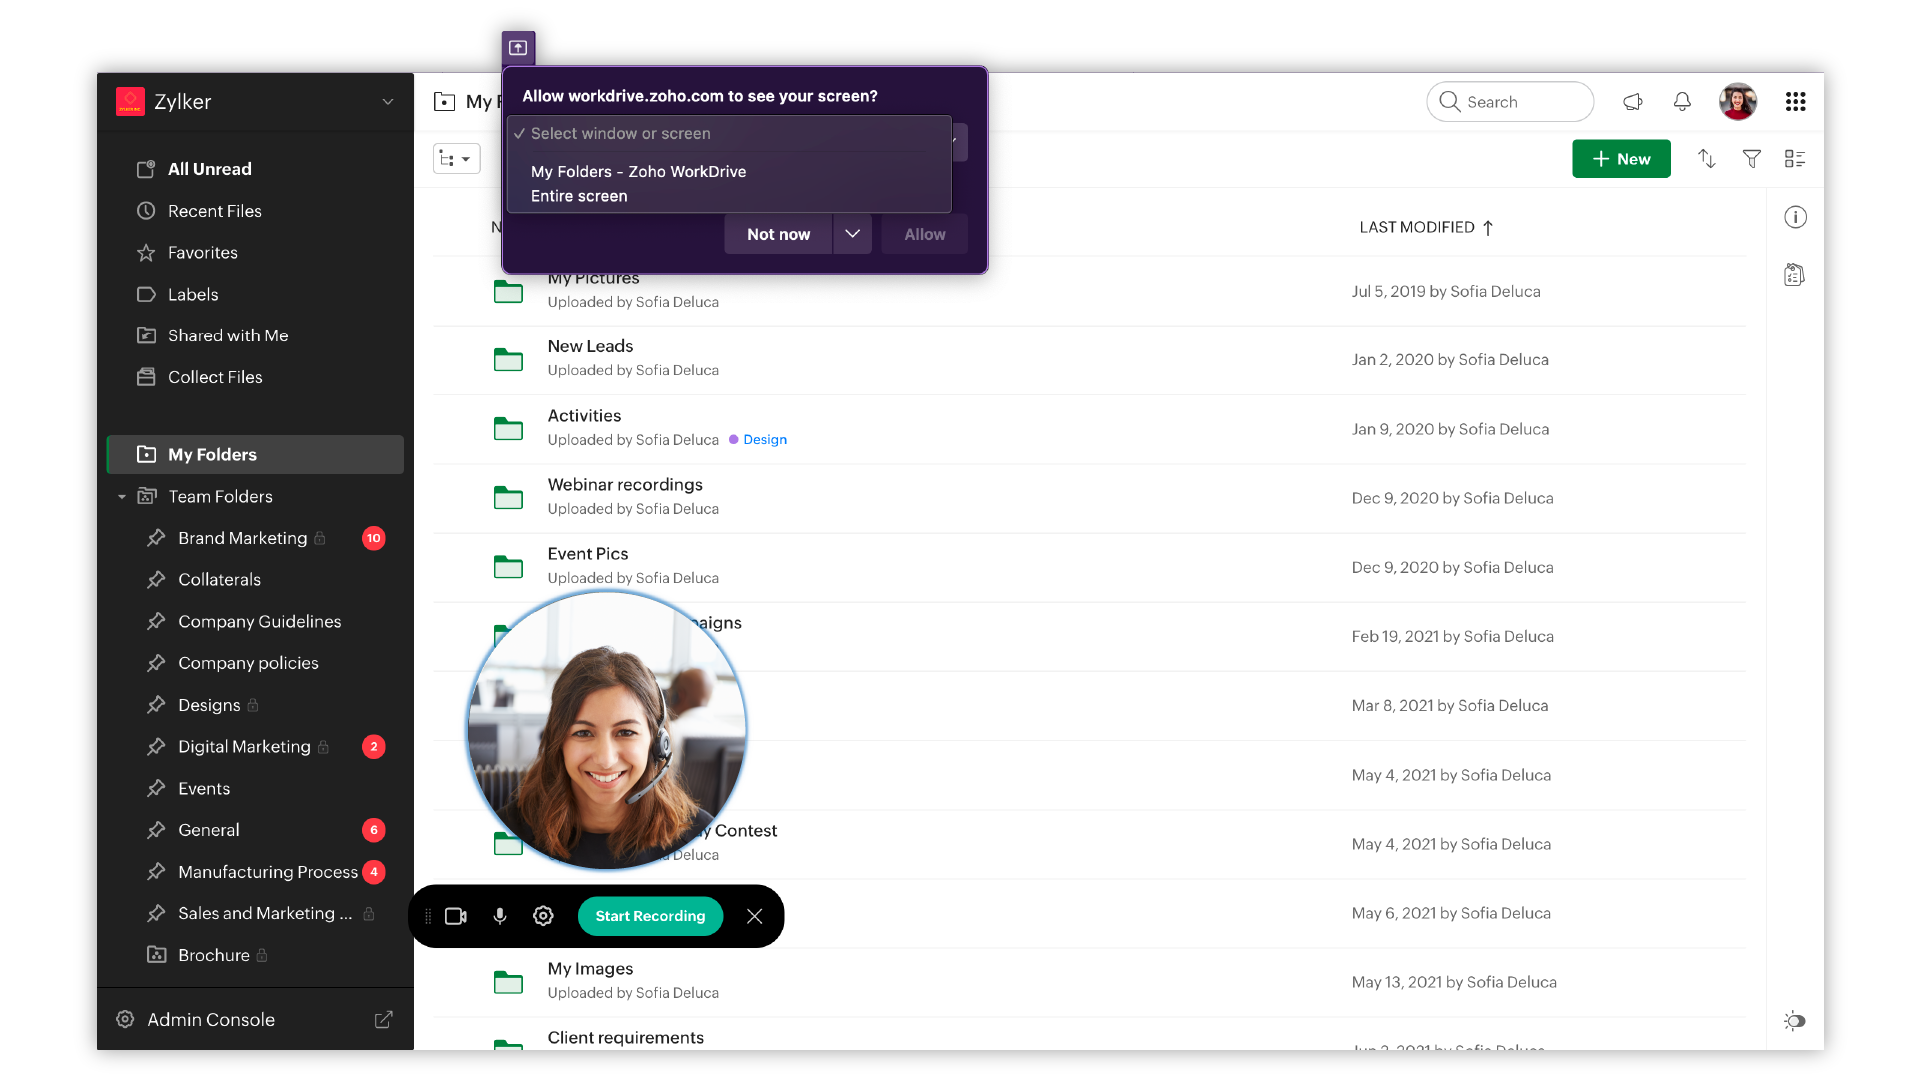Screen dimensions: 1921x1081
Task: Expand the Not now dropdown arrow
Action: click(852, 234)
